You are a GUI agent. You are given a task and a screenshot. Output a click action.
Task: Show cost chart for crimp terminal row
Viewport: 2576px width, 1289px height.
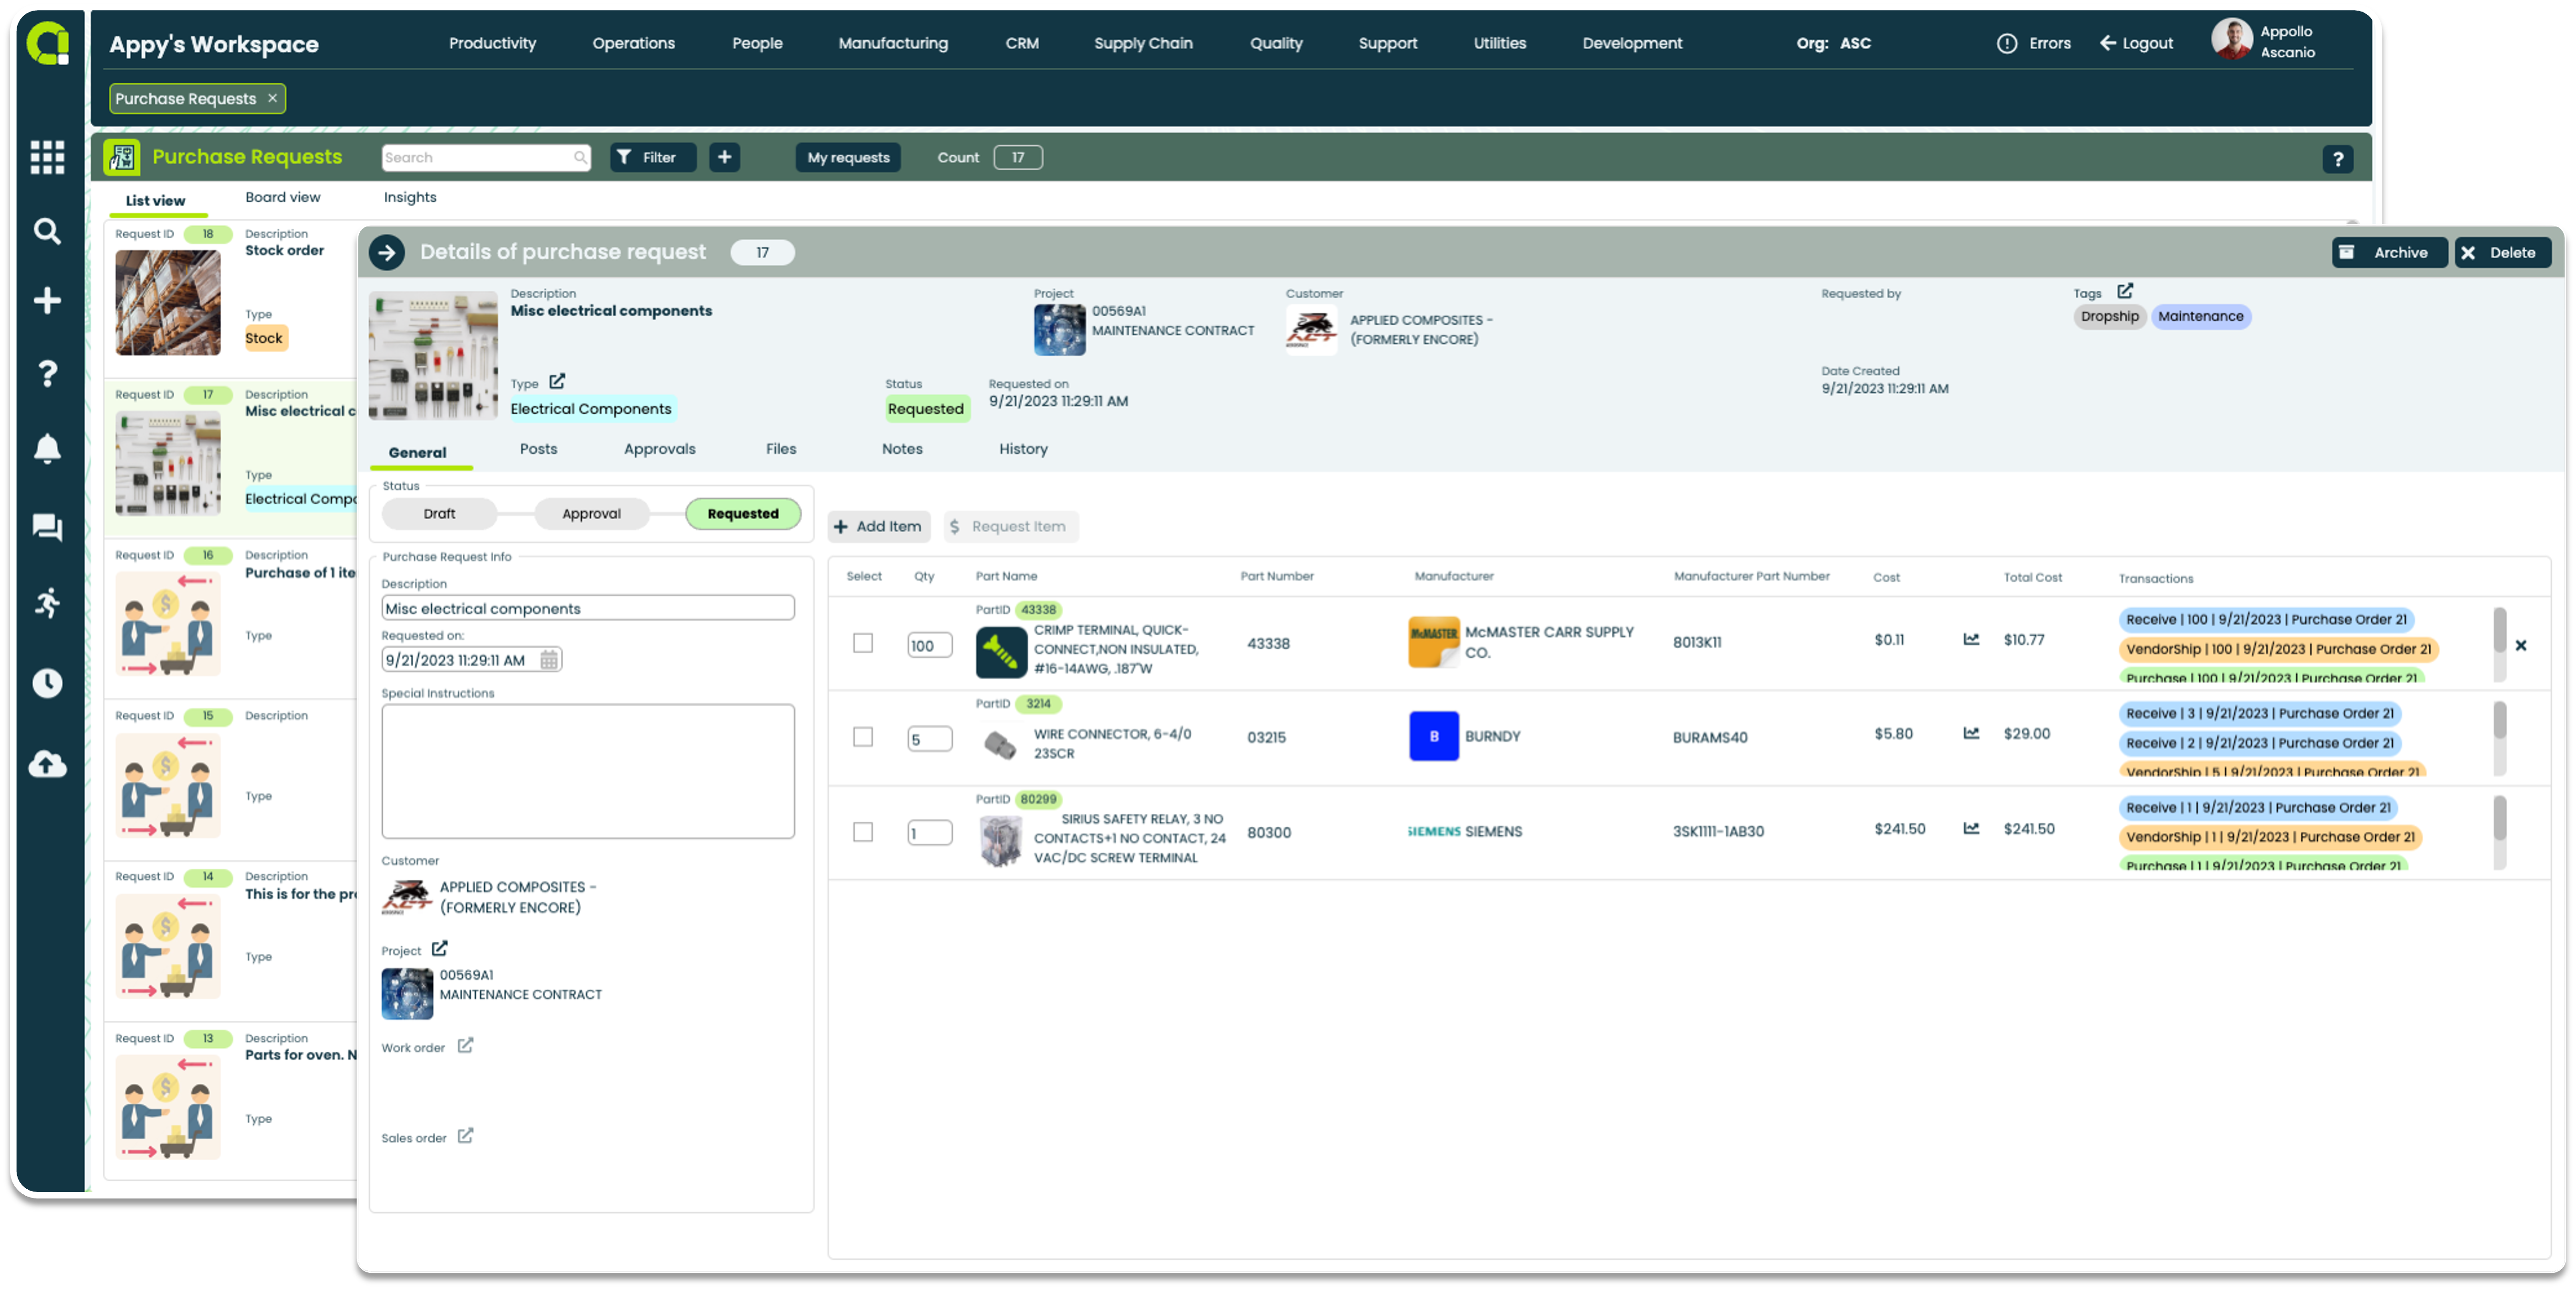click(1970, 639)
